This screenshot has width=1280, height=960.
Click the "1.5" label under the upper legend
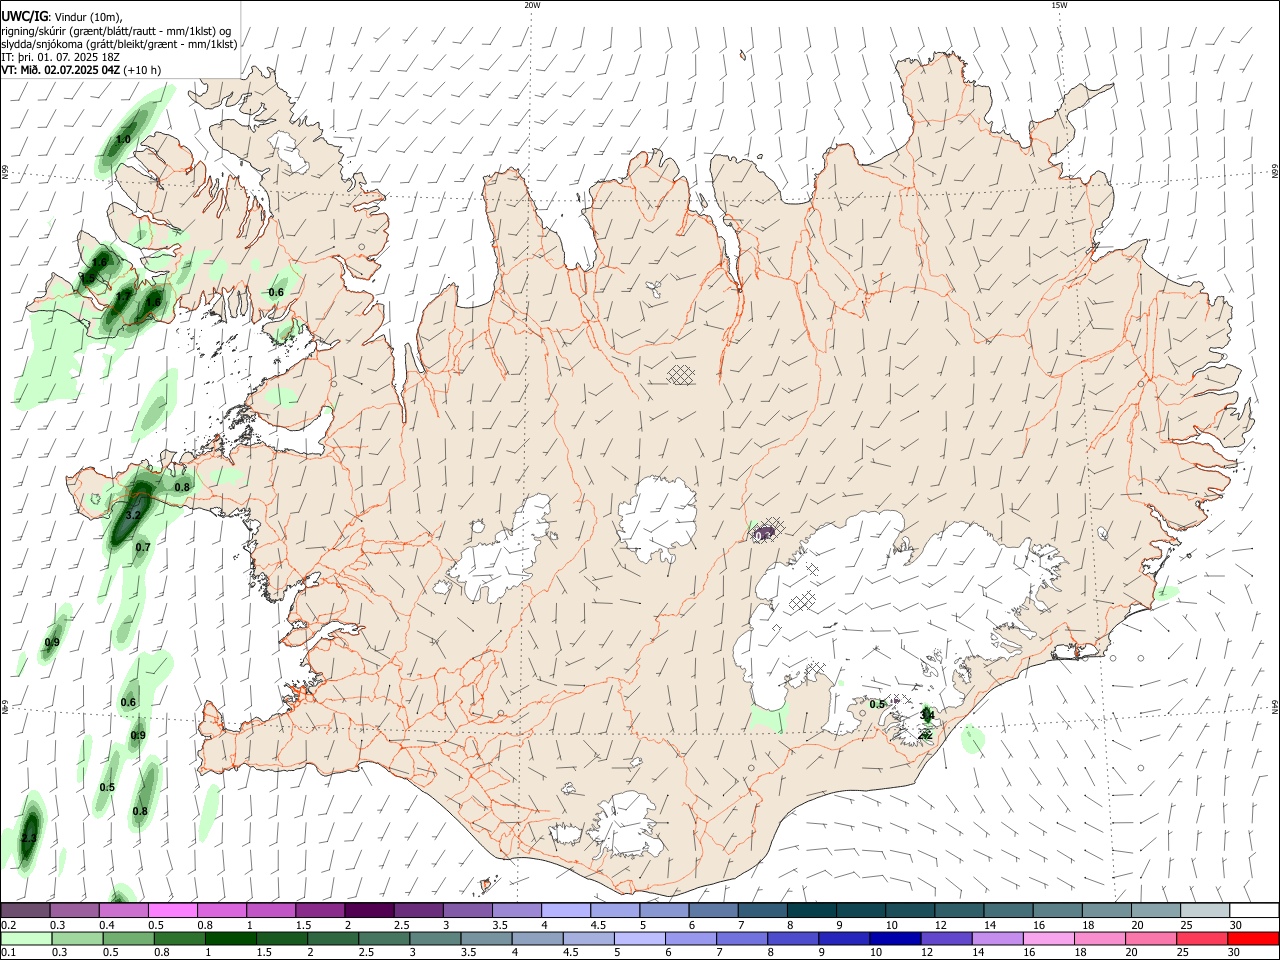pyautogui.click(x=302, y=925)
